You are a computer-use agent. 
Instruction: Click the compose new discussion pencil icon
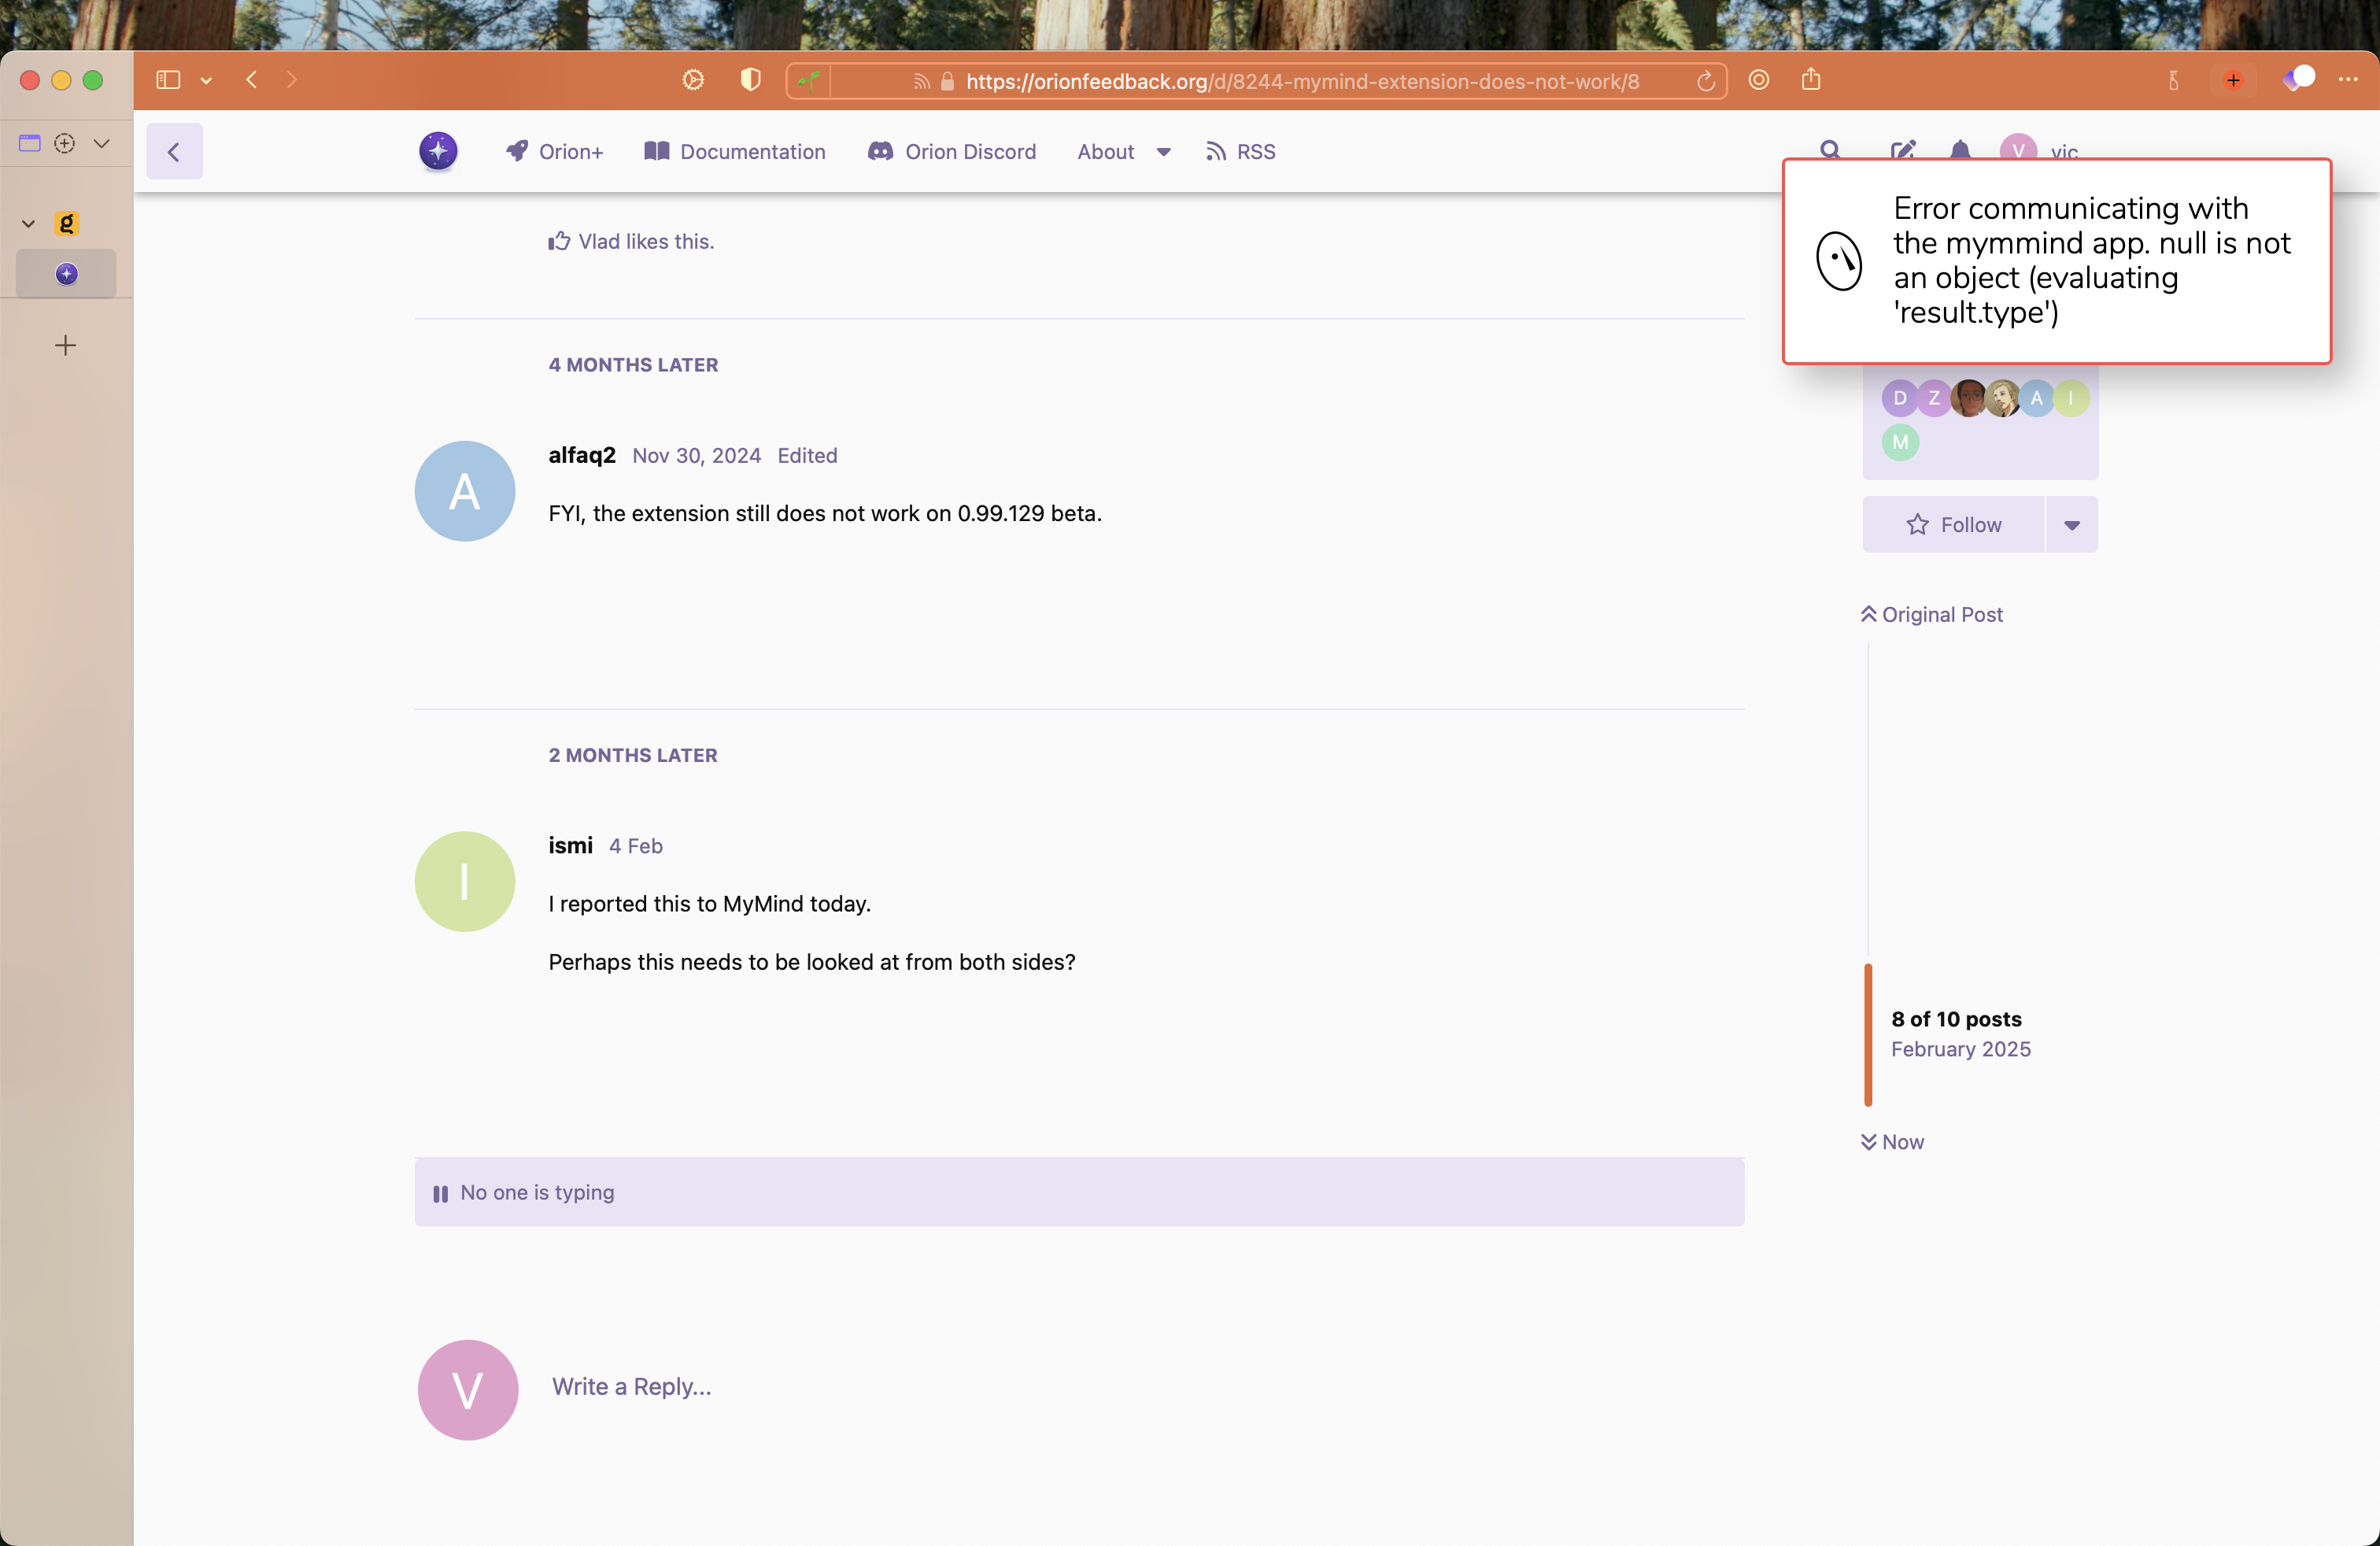tap(1902, 150)
